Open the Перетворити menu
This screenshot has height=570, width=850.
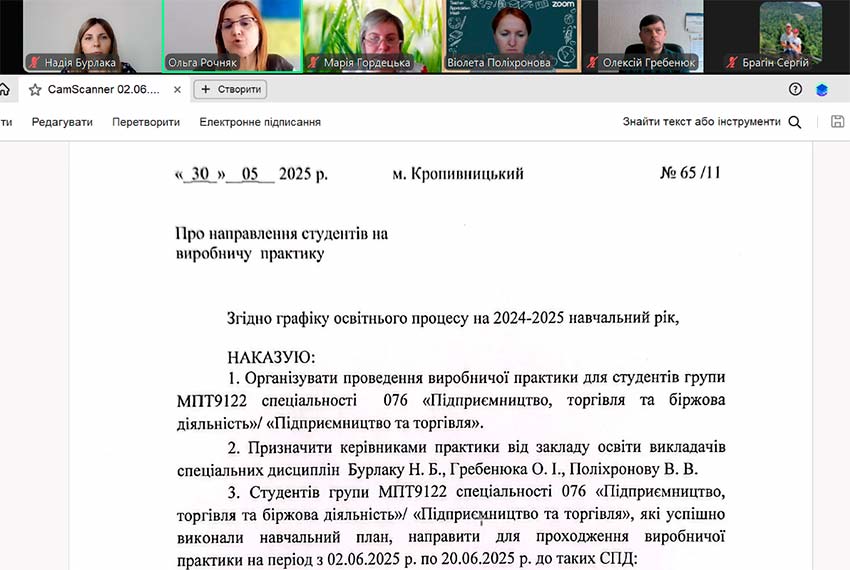(x=146, y=122)
